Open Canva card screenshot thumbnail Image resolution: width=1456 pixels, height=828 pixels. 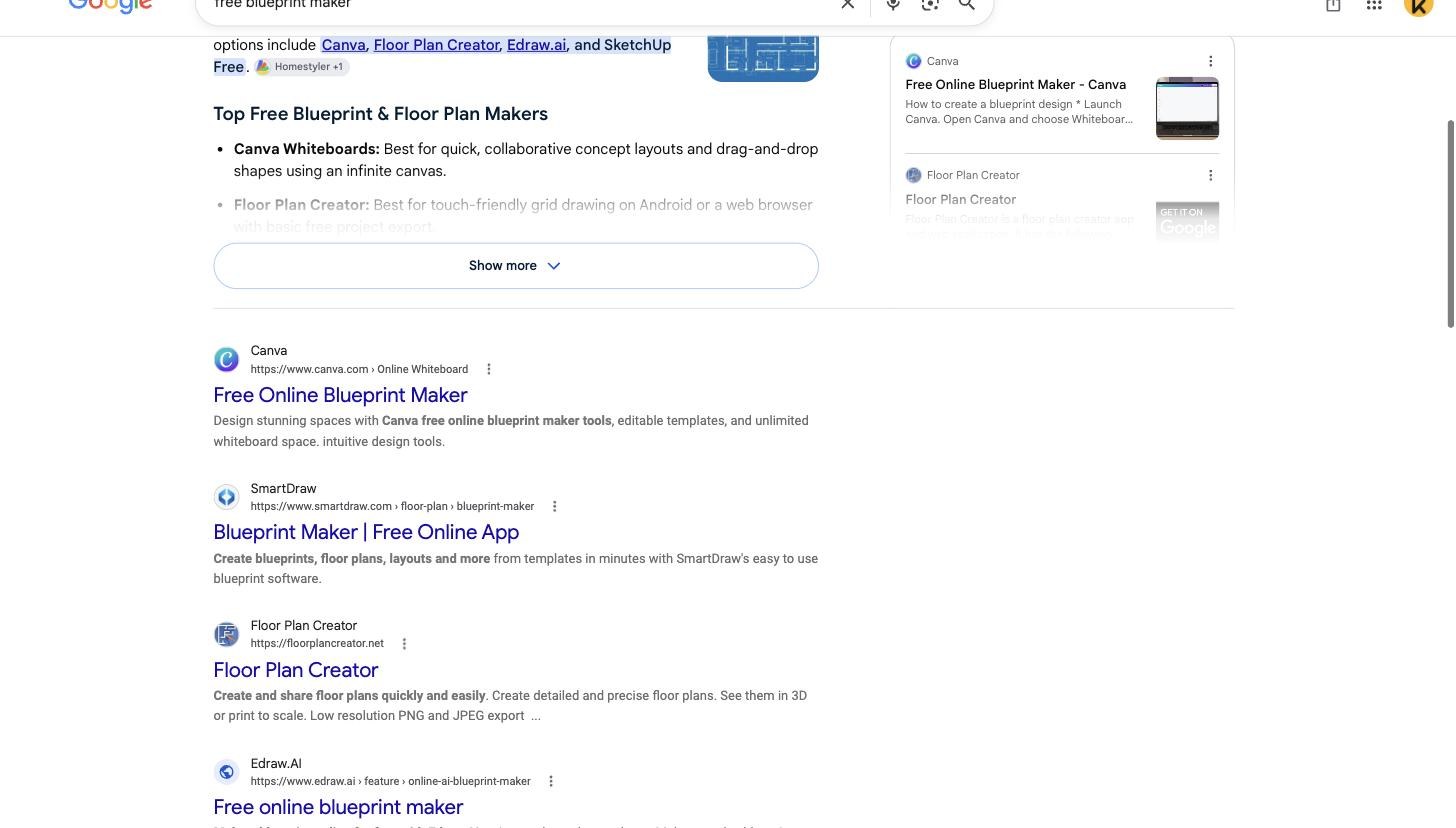(x=1187, y=108)
